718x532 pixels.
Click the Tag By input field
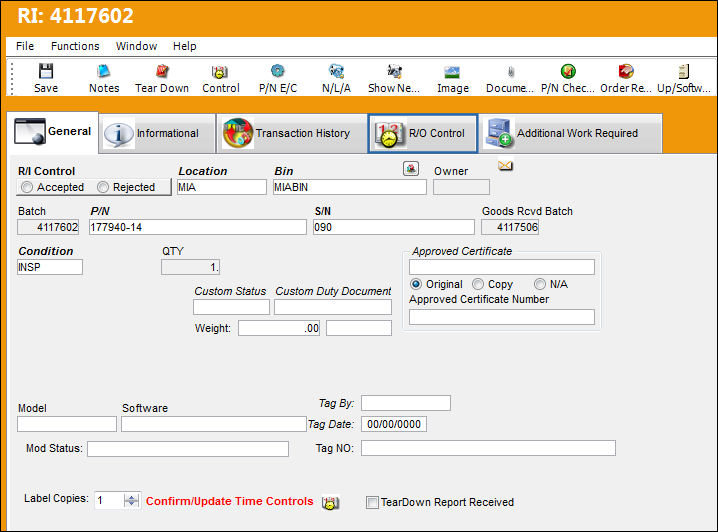tap(406, 403)
